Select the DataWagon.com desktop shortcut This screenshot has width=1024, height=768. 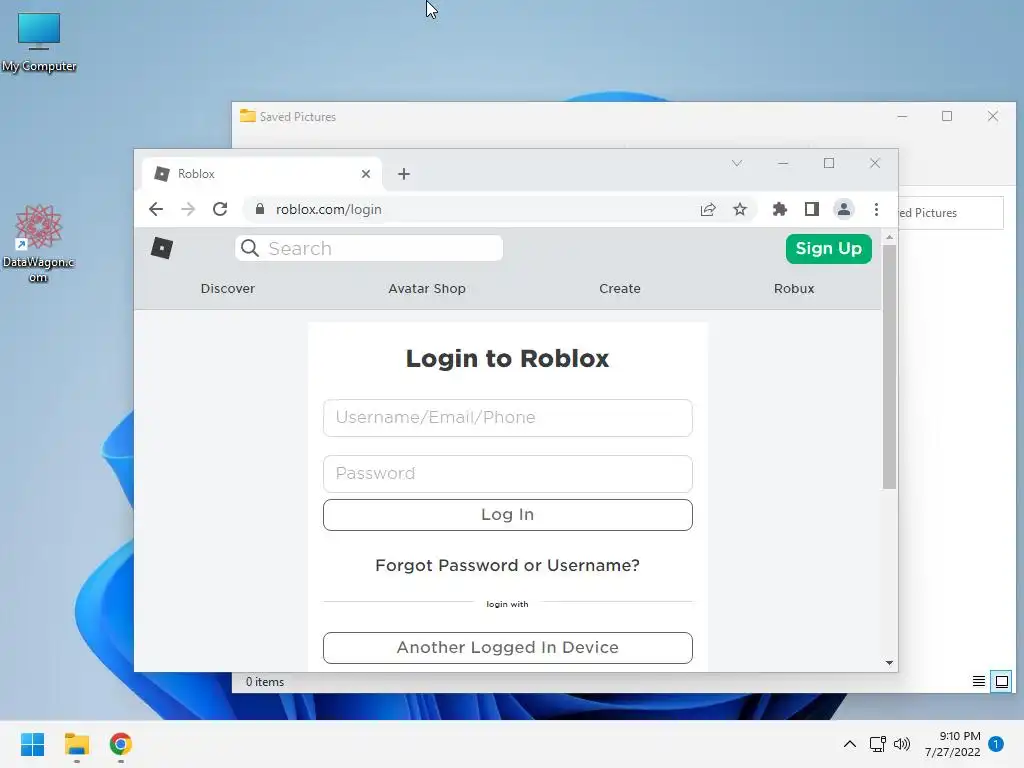pos(39,244)
